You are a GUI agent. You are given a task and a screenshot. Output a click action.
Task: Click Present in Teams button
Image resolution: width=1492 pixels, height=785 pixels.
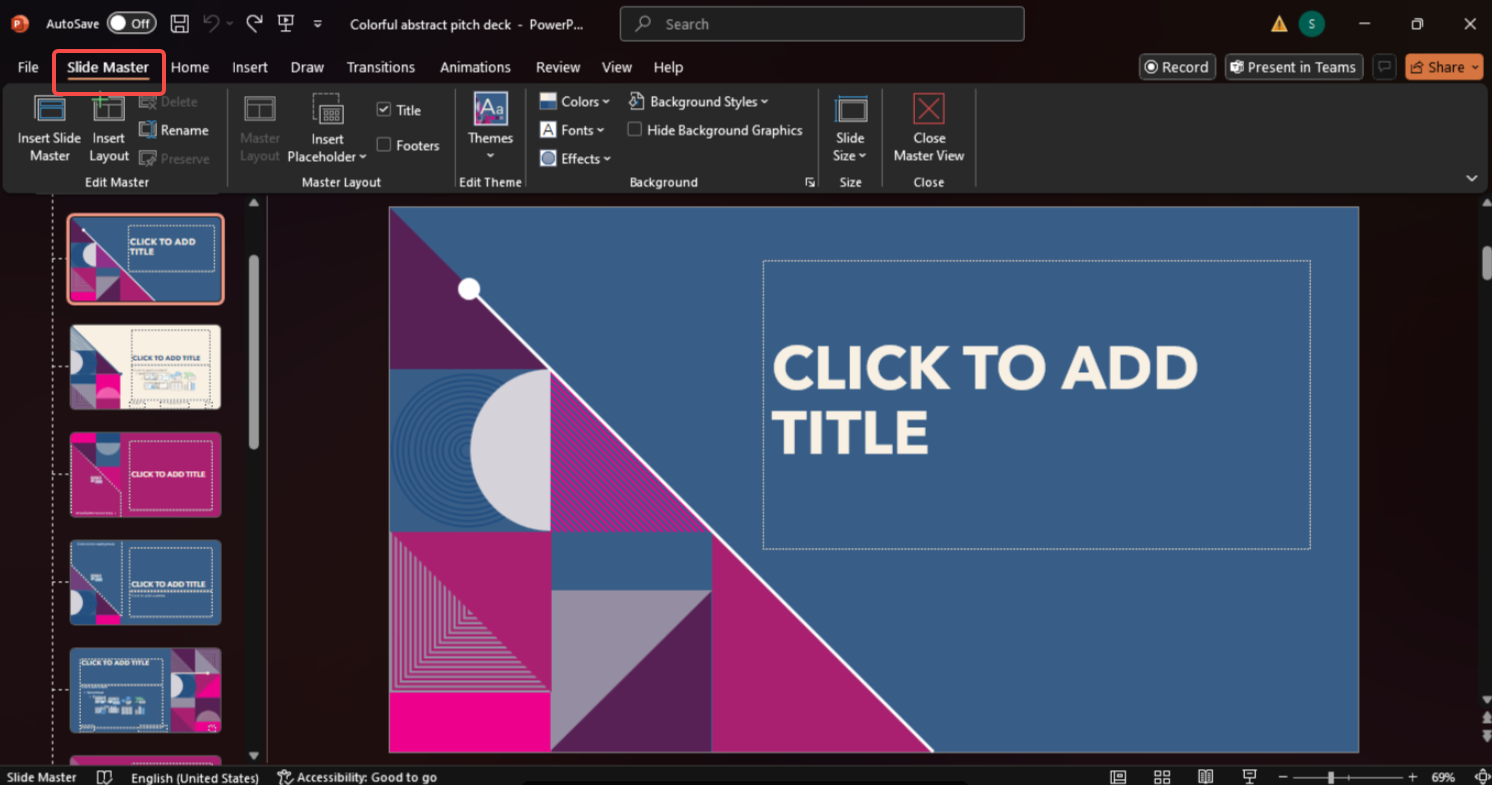click(1294, 67)
